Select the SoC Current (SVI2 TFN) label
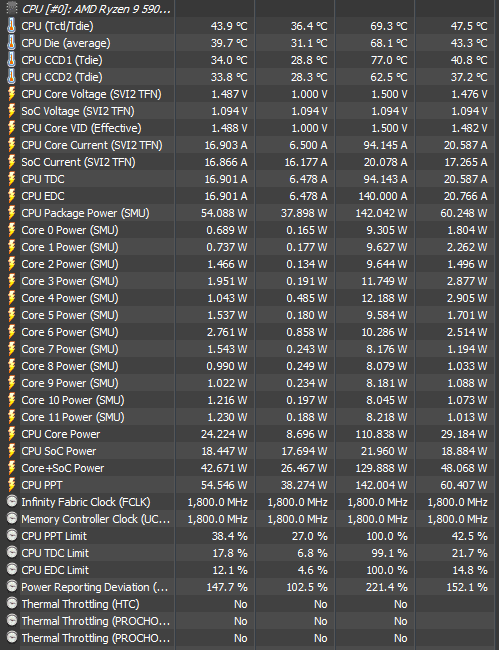Image resolution: width=499 pixels, height=650 pixels. [78, 162]
